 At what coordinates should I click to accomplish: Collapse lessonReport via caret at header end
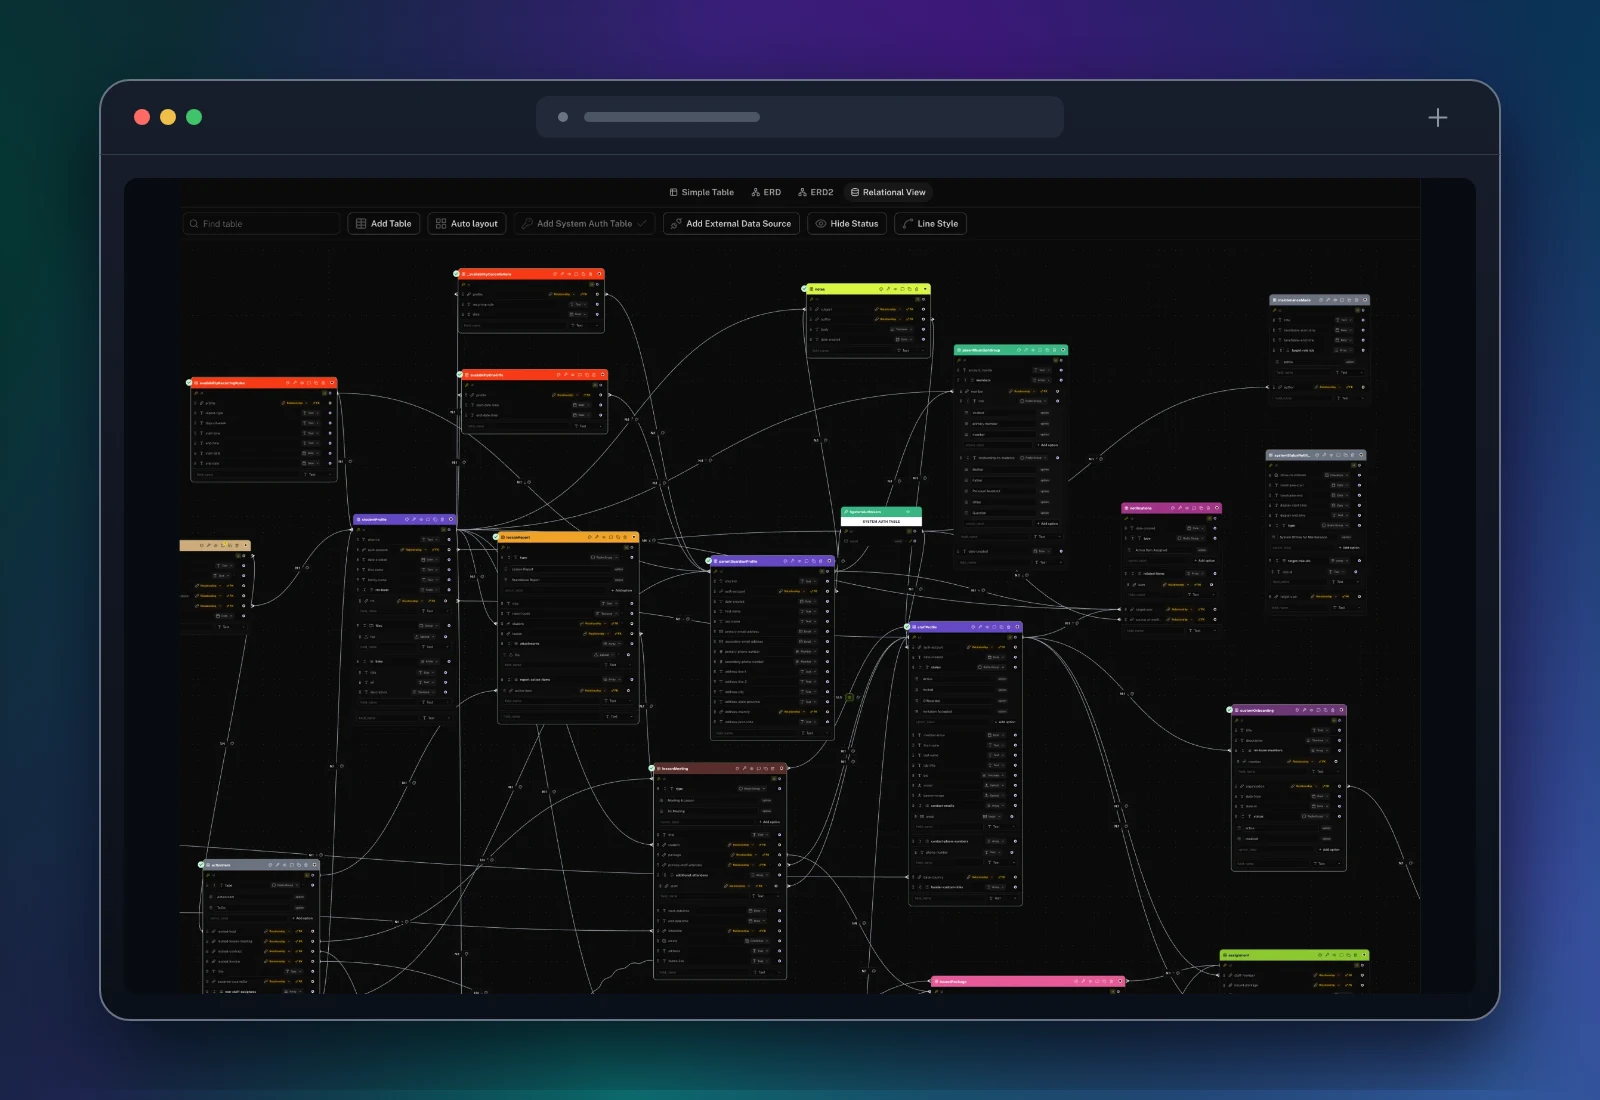pyautogui.click(x=634, y=537)
